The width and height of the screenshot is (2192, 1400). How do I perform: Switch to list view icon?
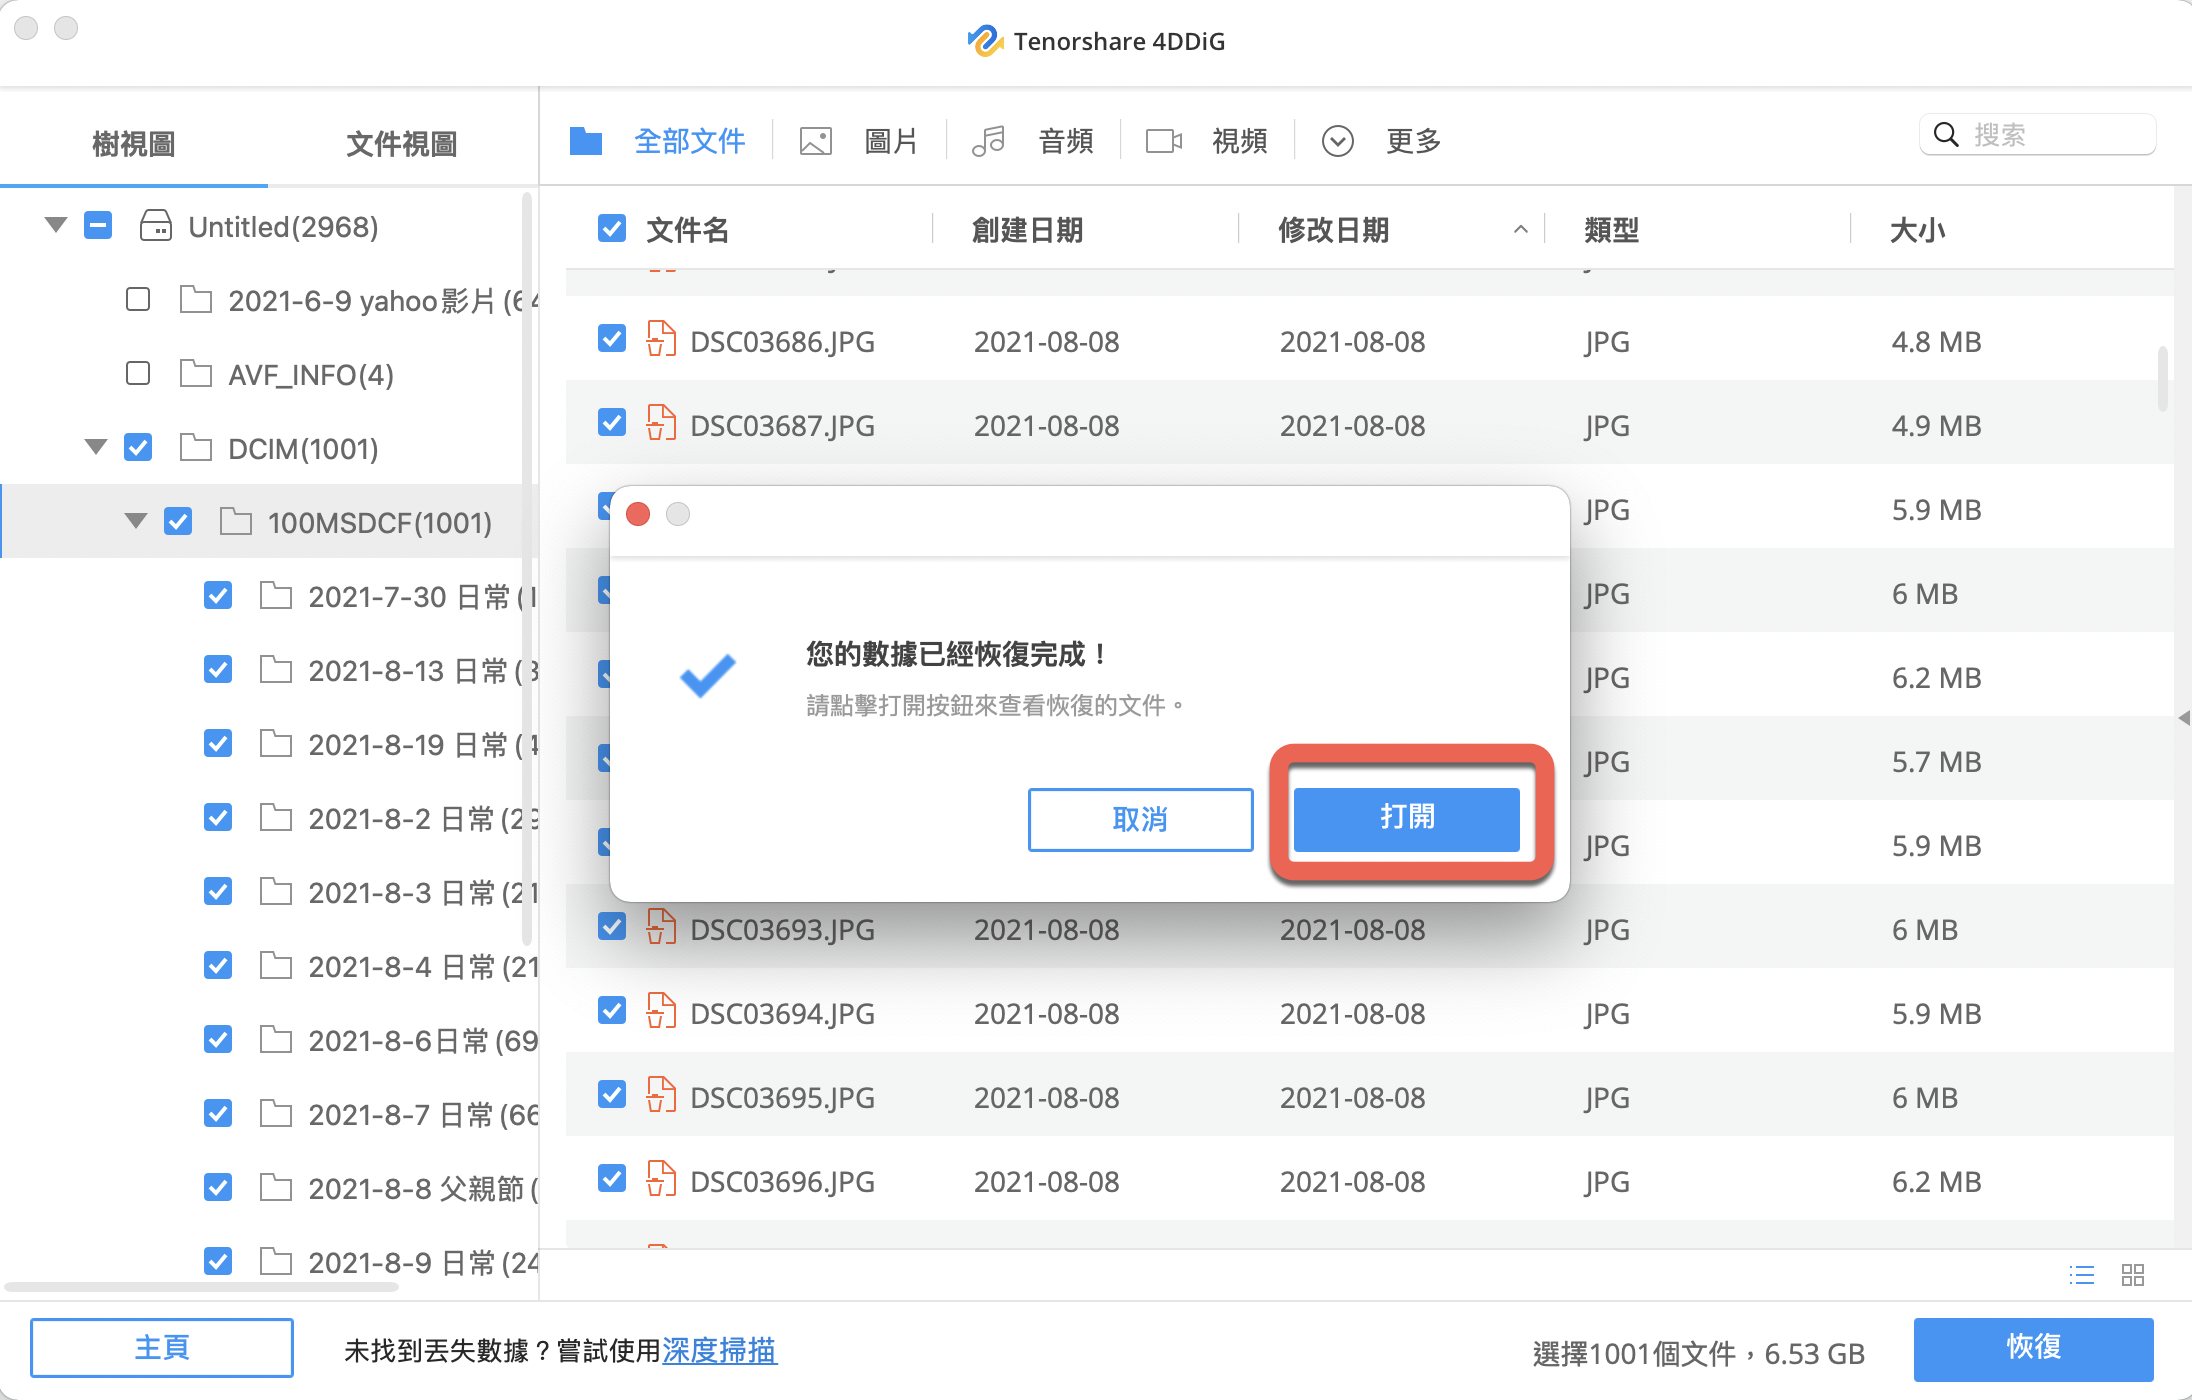[x=2082, y=1275]
